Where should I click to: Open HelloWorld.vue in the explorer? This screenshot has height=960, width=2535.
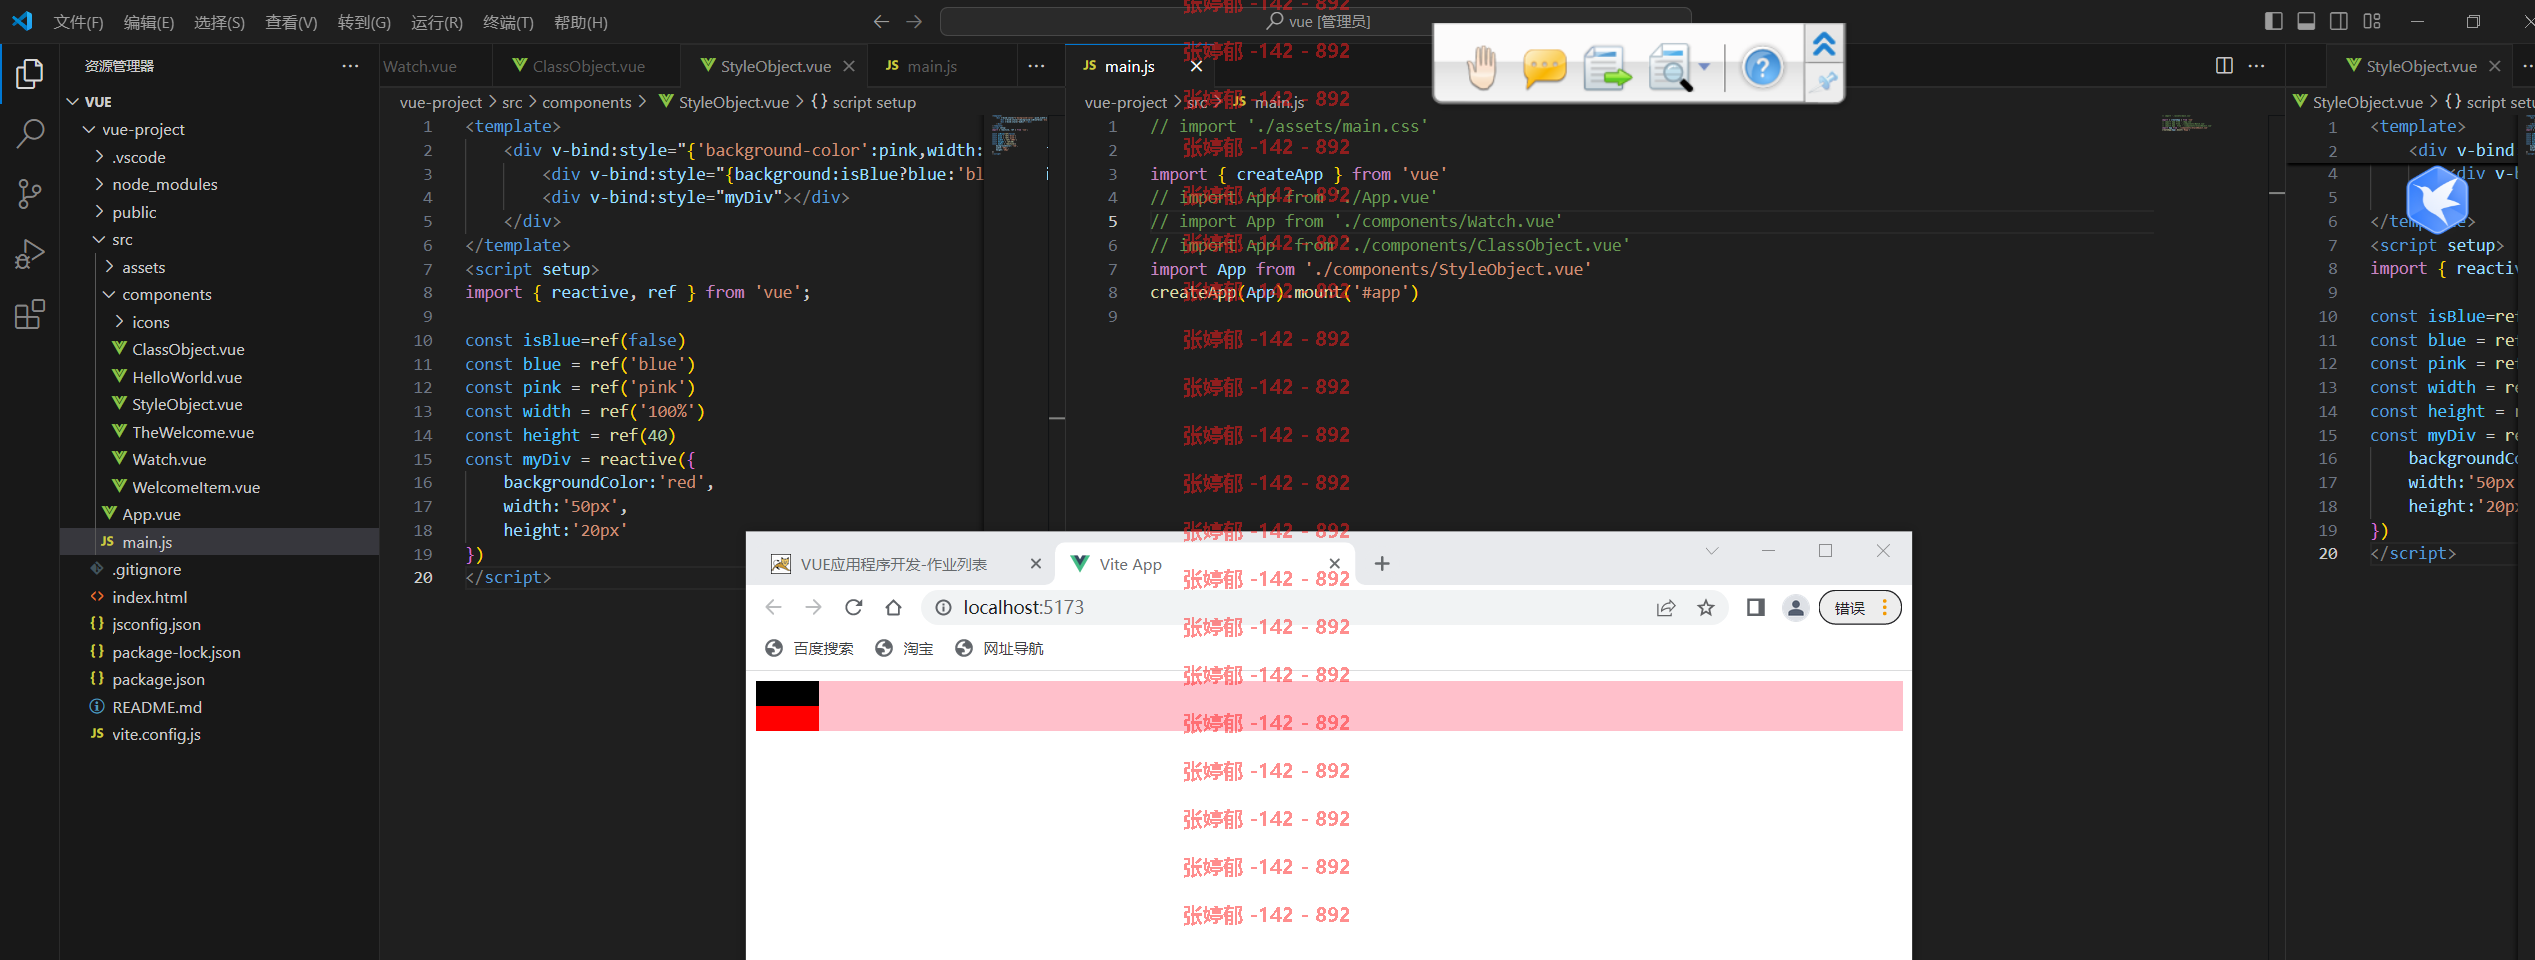tap(186, 377)
